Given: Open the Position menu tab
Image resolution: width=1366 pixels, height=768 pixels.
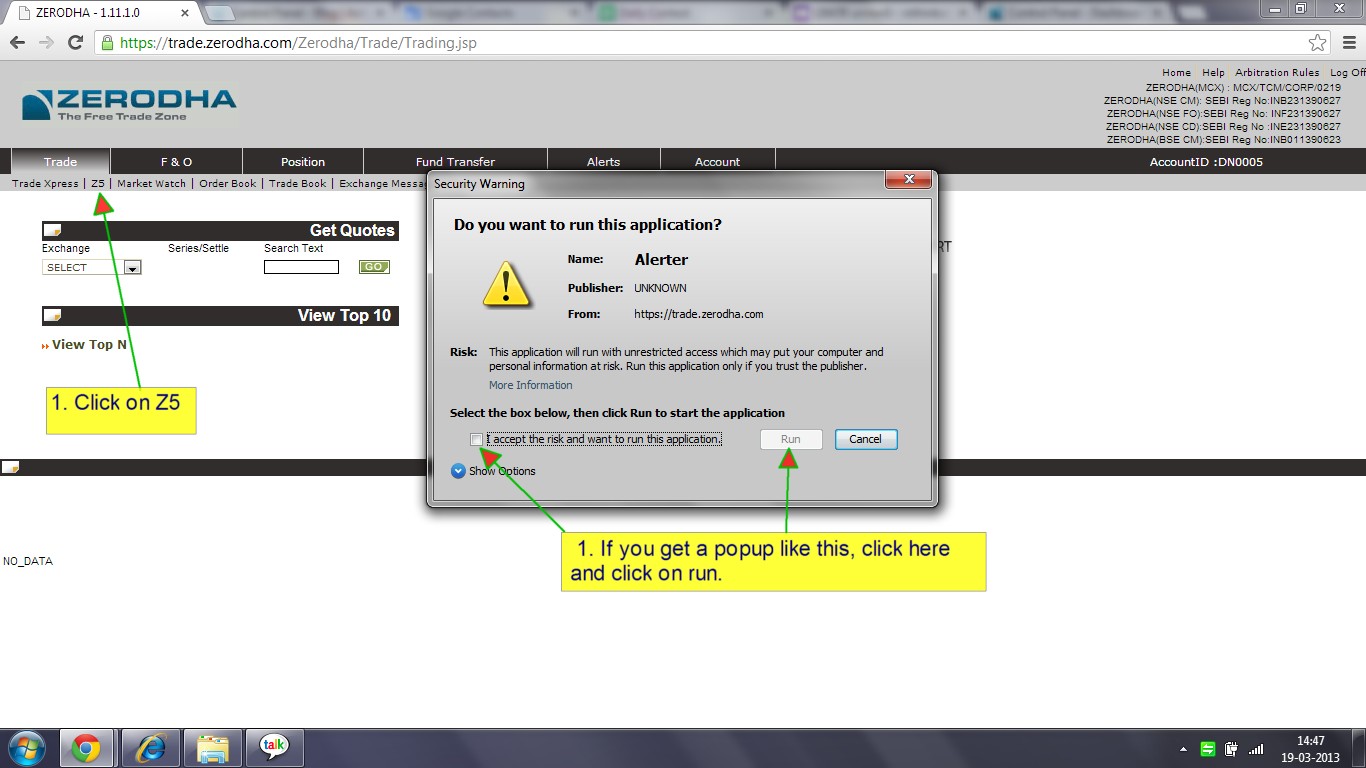Looking at the screenshot, I should pos(303,162).
